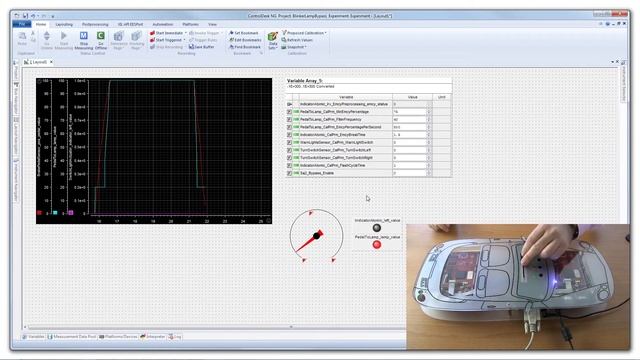Close the Layout1 document tab
Viewport: 640px width, 360px height.
coord(51,62)
